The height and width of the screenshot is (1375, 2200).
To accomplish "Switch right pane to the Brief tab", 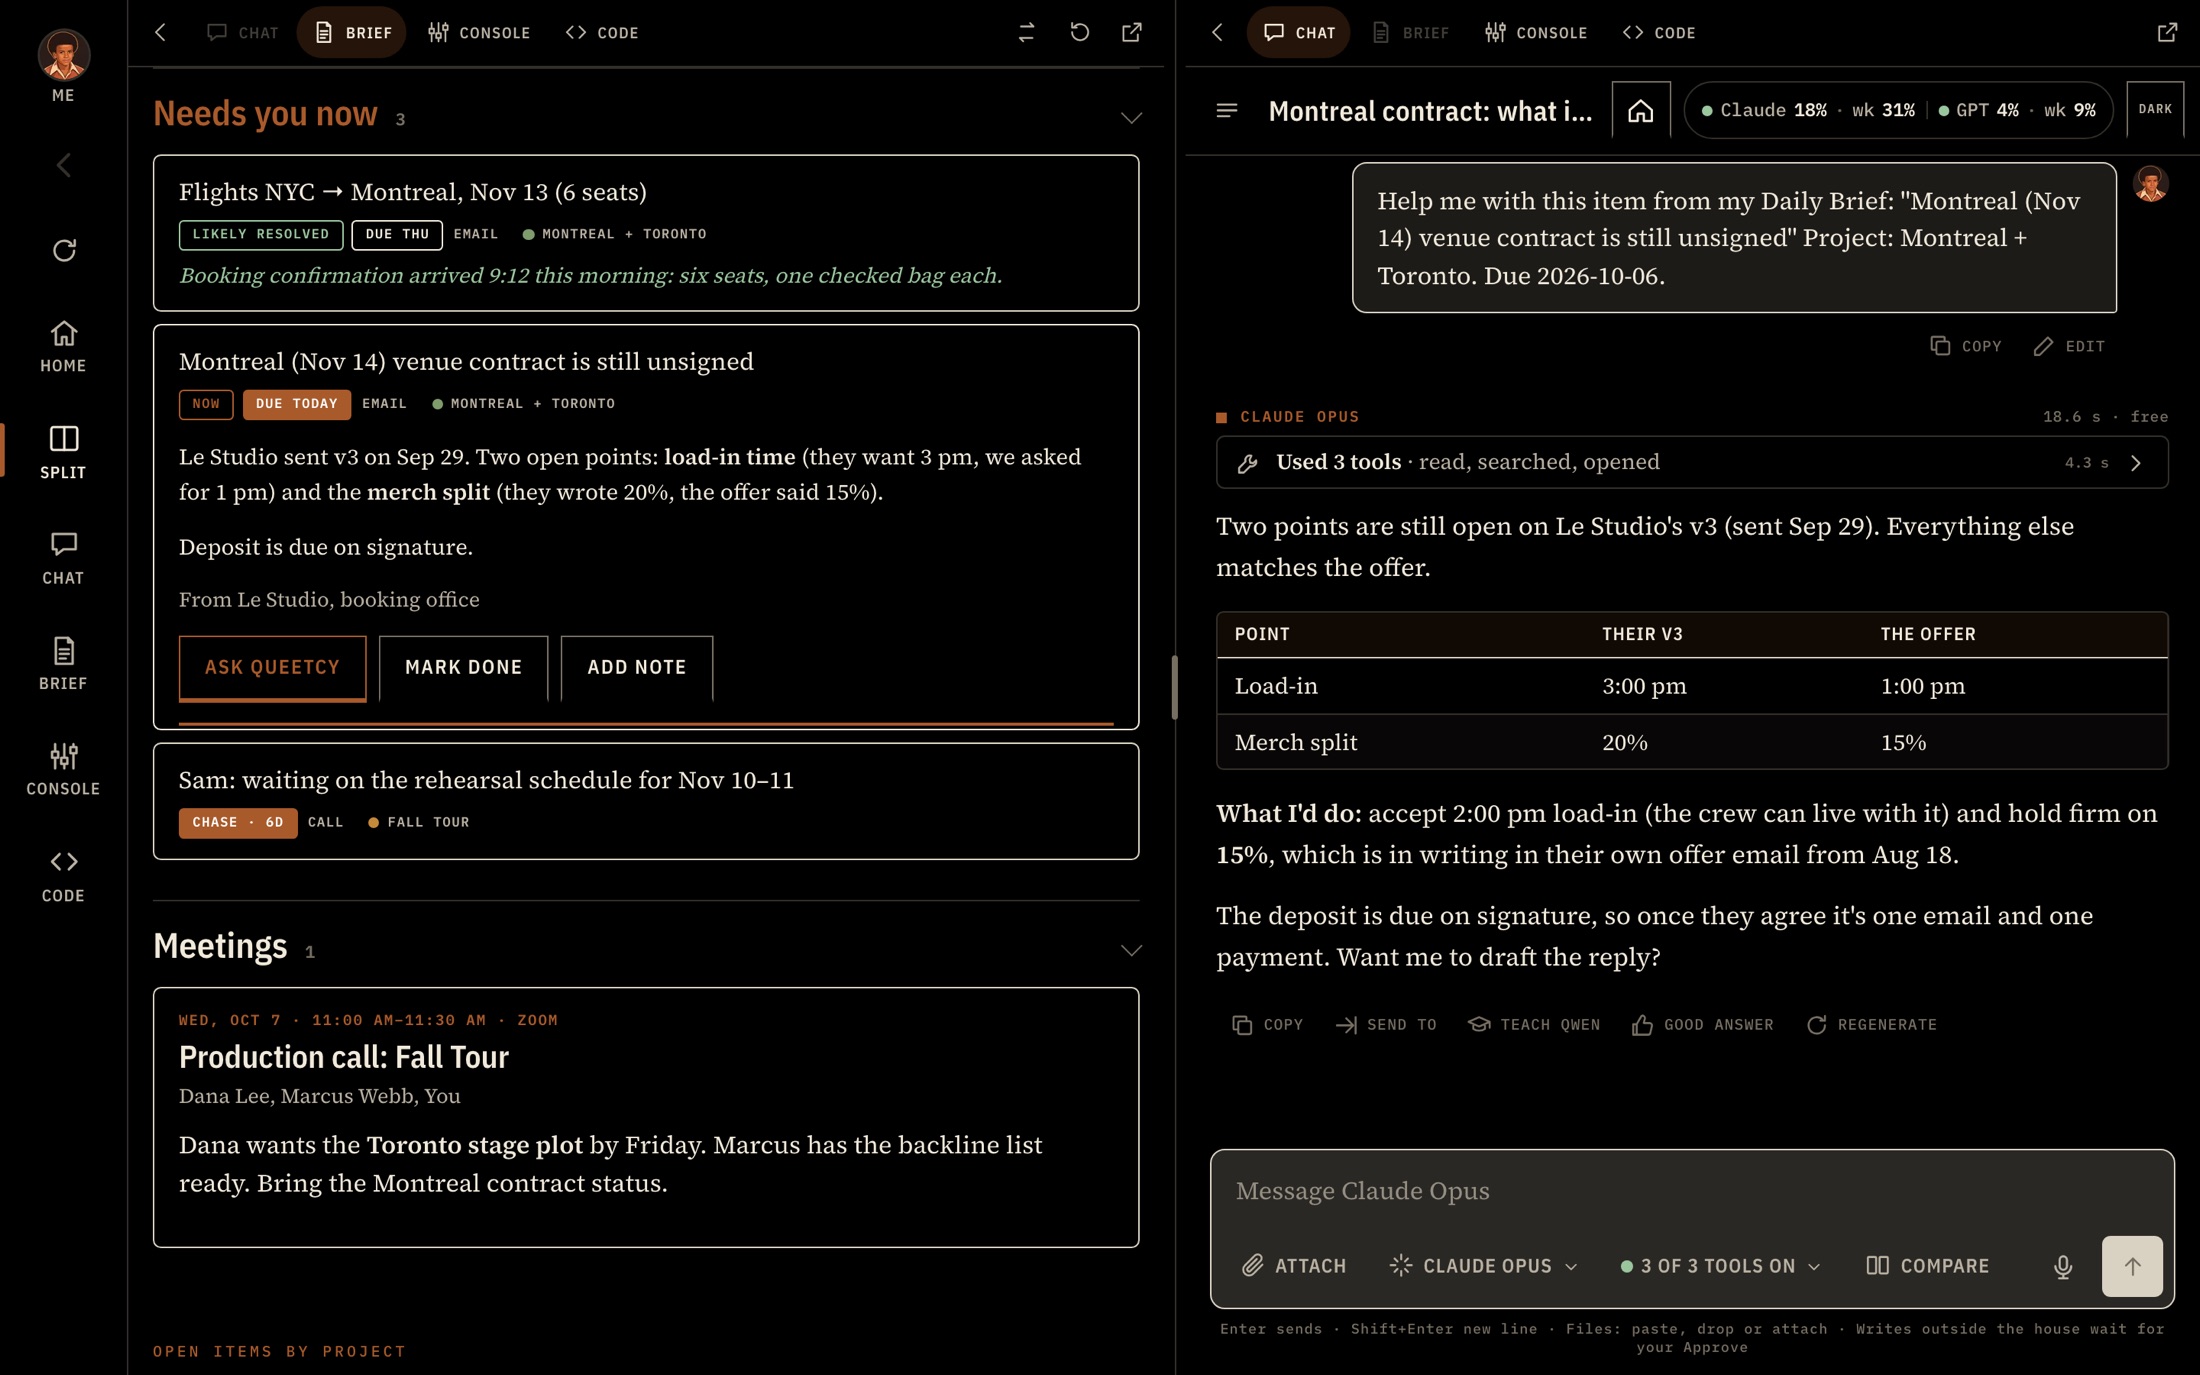I will click(1411, 33).
